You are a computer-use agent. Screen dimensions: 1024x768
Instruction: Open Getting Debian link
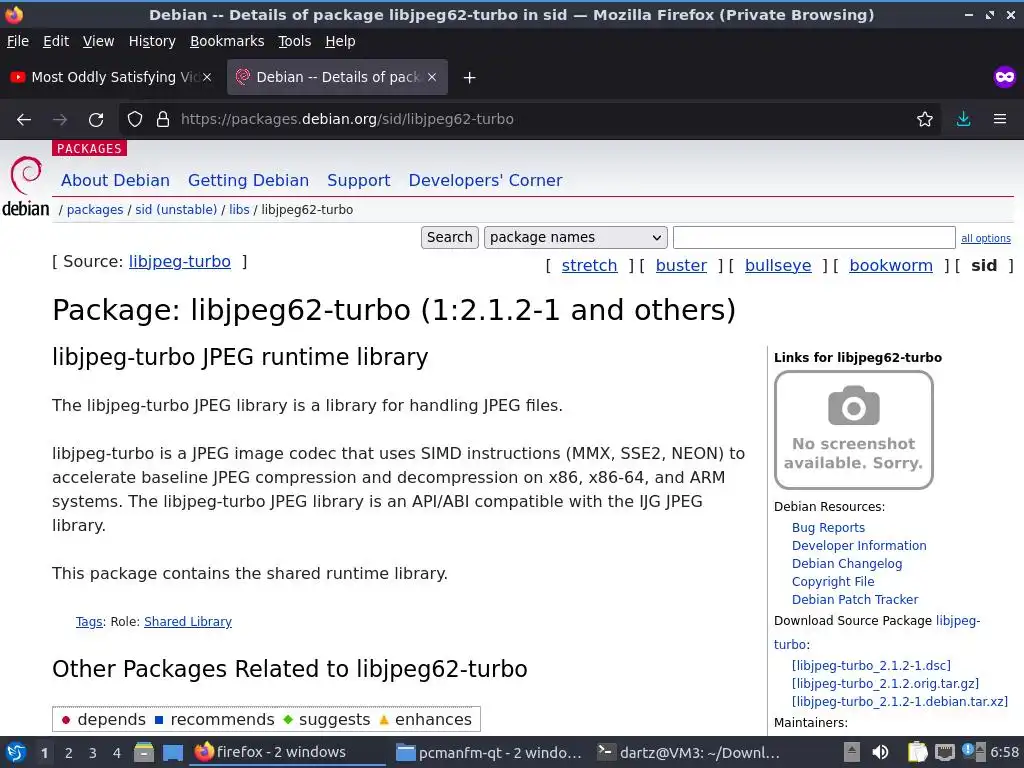coord(248,180)
